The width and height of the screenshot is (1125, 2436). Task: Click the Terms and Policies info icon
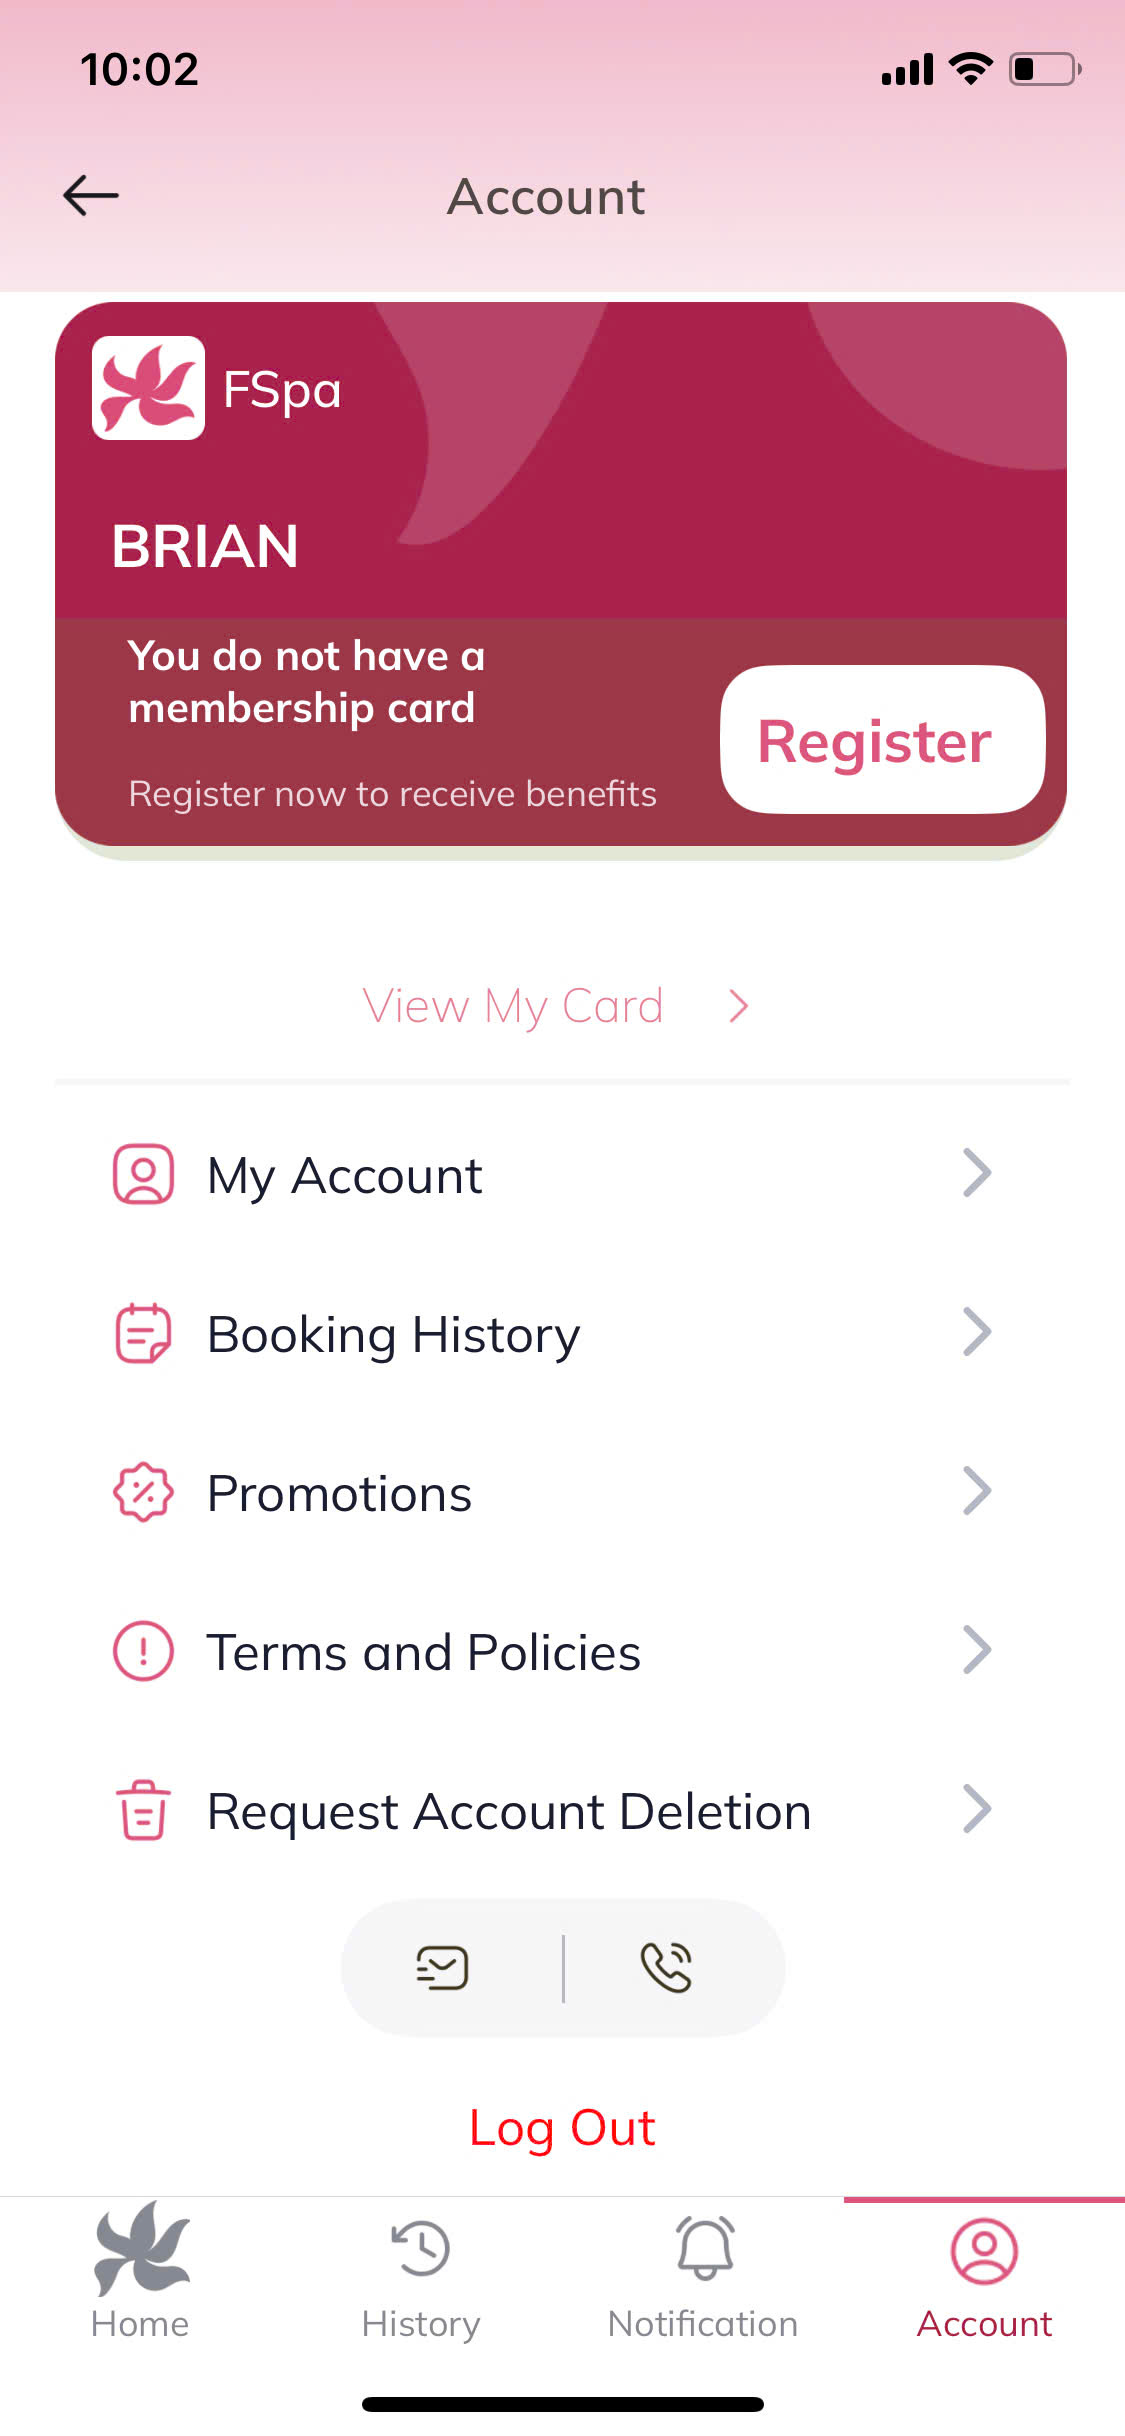pyautogui.click(x=143, y=1651)
